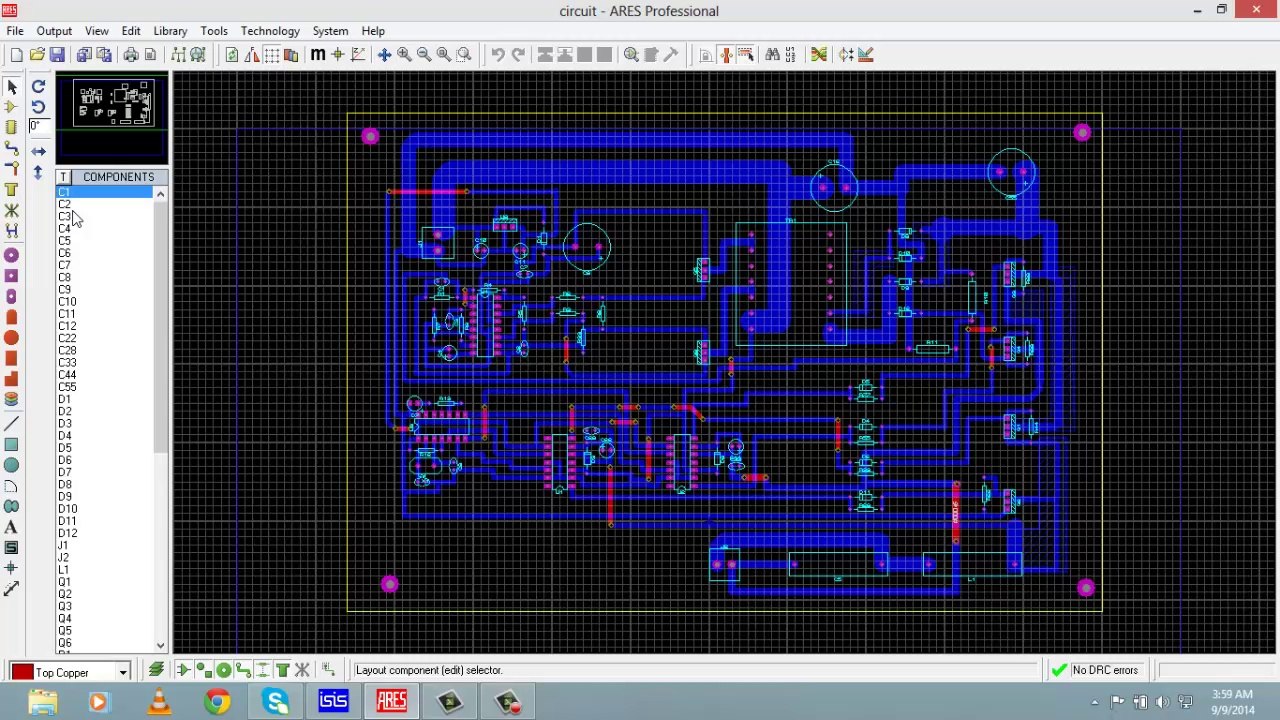This screenshot has height=720, width=1280.
Task: Toggle the false origin crosshair icon
Action: click(x=338, y=55)
